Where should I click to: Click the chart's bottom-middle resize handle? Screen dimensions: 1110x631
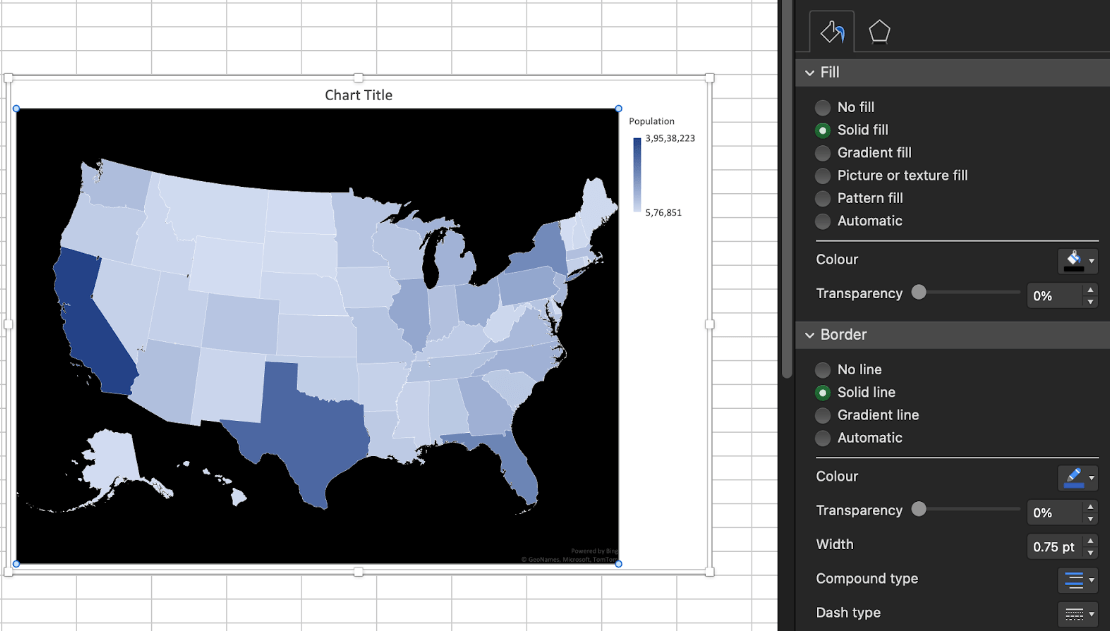[358, 572]
